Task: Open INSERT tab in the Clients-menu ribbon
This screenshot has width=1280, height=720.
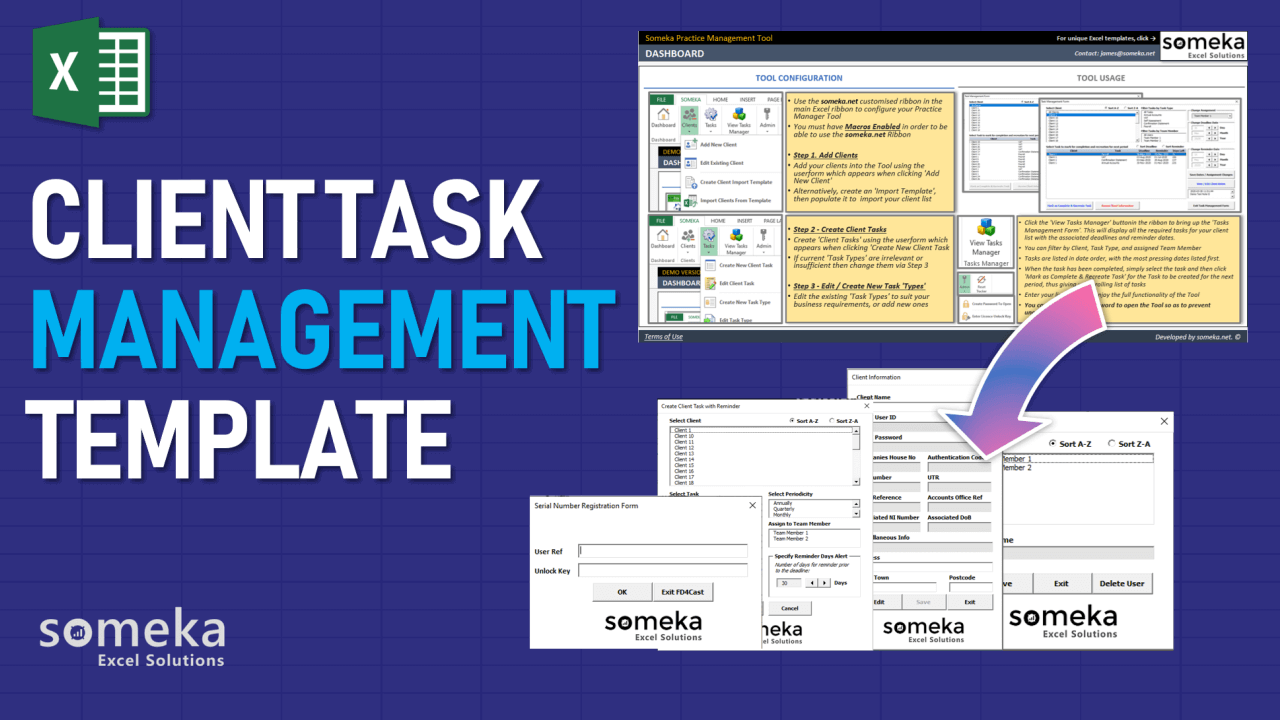Action: pos(747,99)
